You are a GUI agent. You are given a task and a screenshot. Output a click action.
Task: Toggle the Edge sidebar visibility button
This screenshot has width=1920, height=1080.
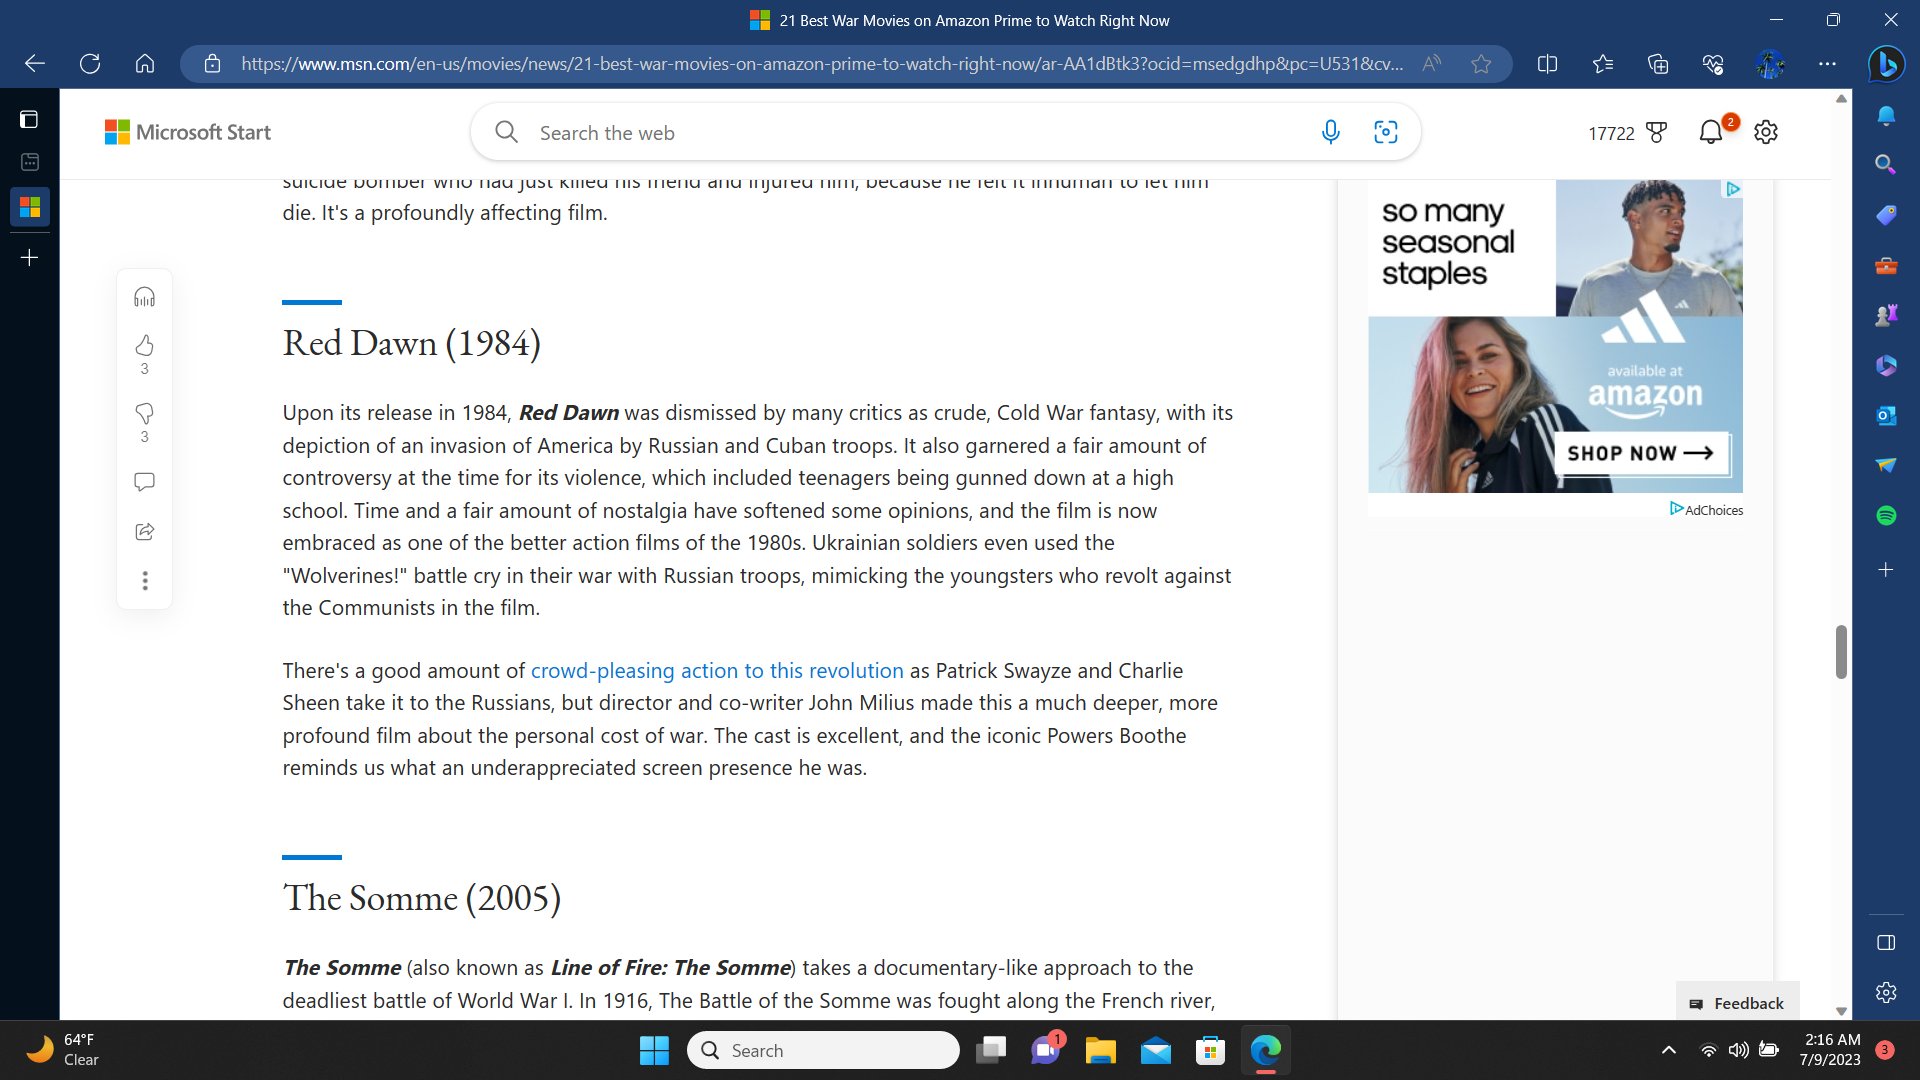point(1886,943)
